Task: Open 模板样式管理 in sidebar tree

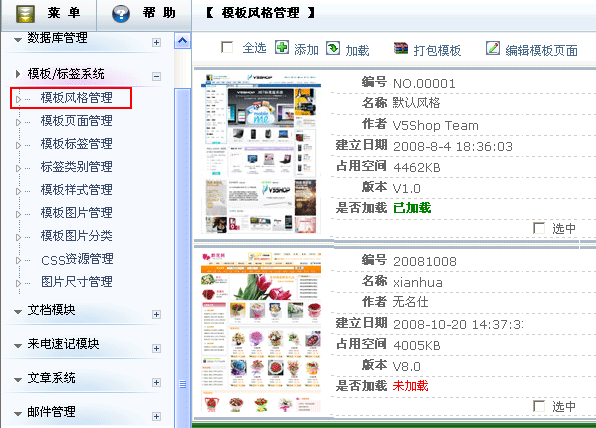Action: 76,189
